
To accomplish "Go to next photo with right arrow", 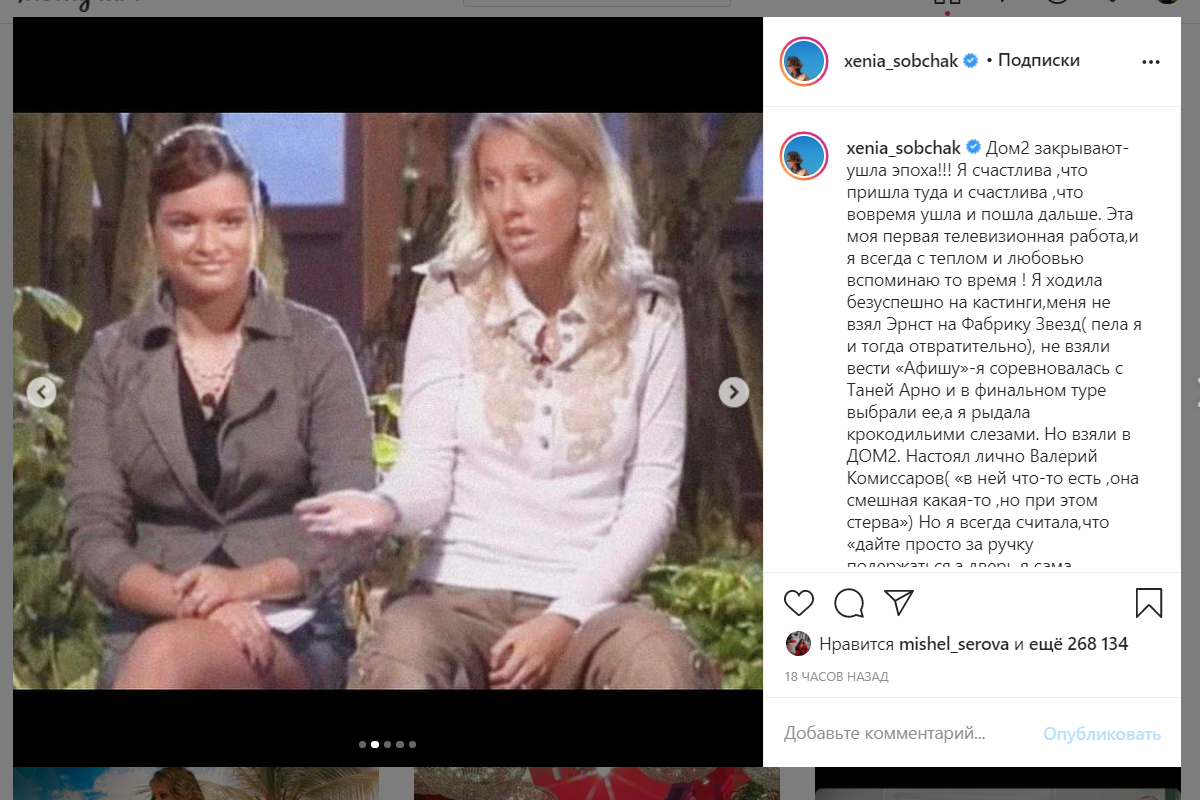I will pyautogui.click(x=734, y=392).
